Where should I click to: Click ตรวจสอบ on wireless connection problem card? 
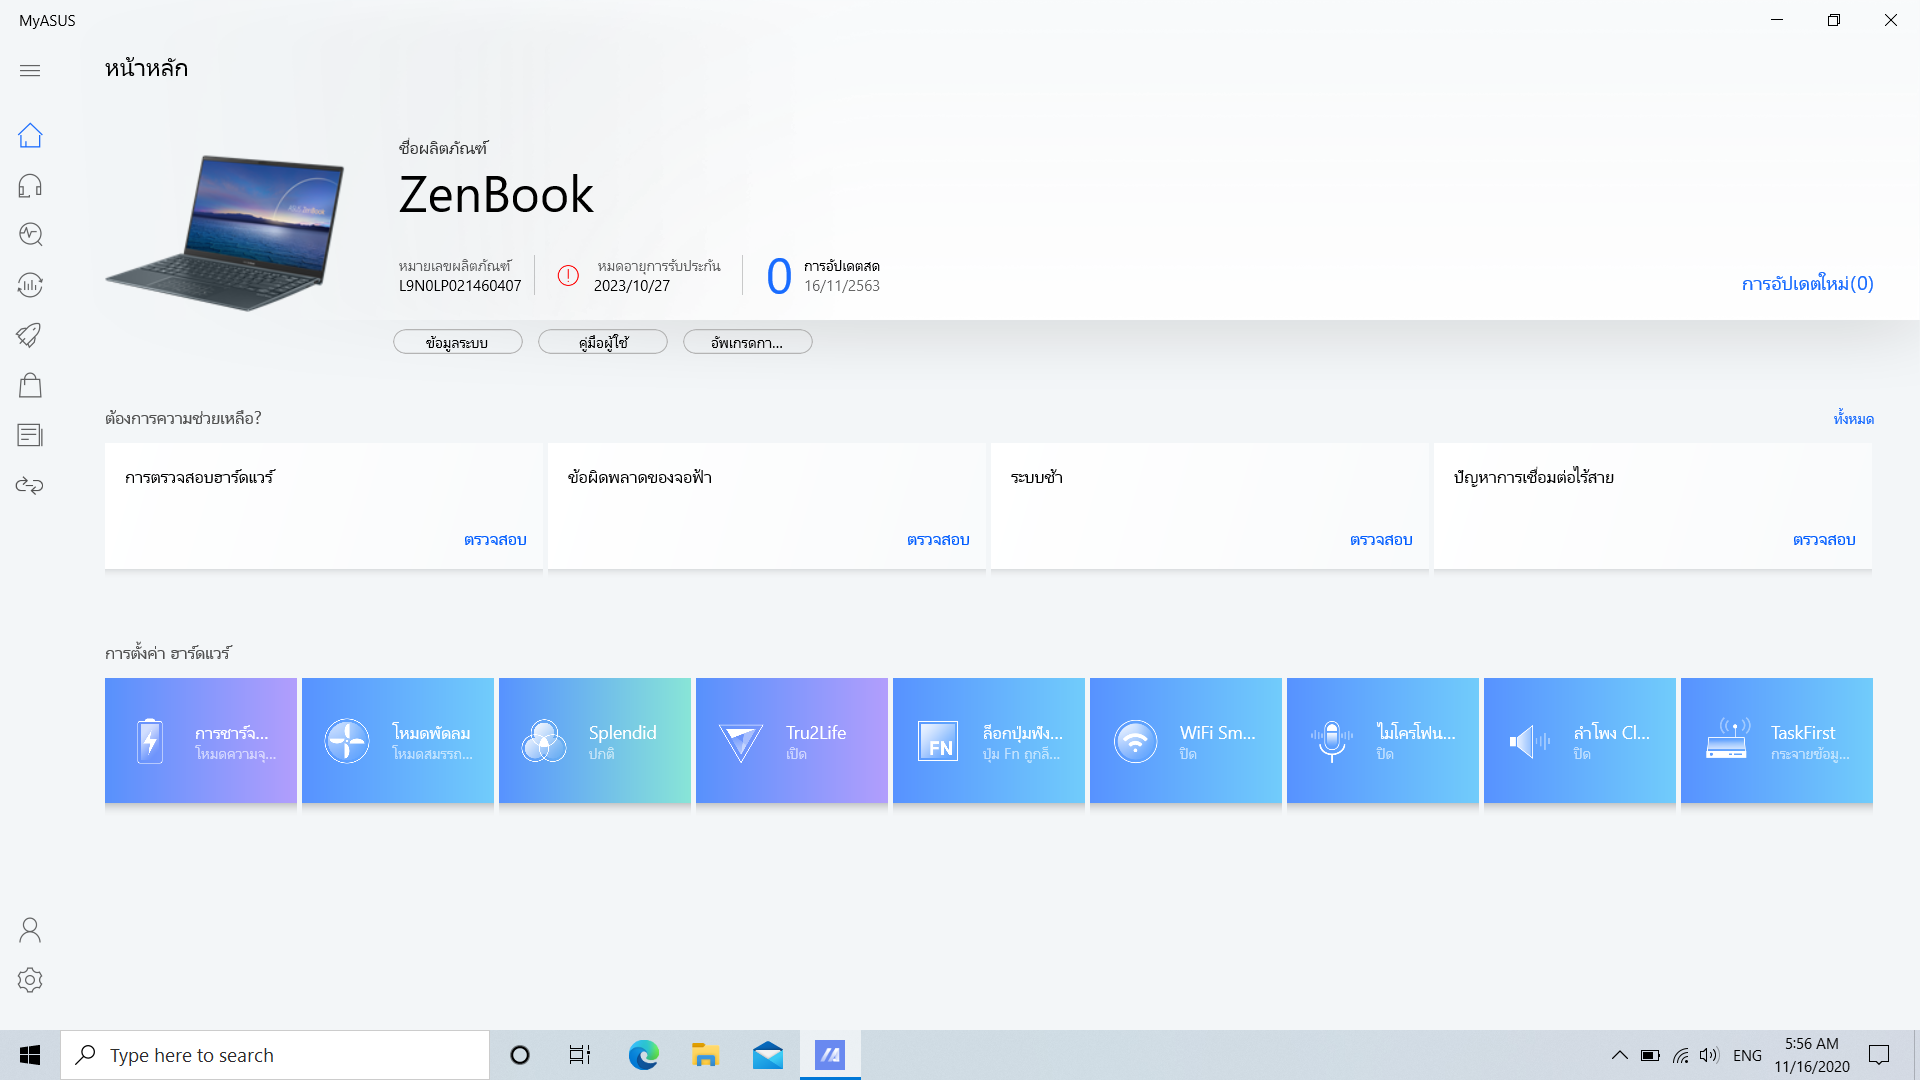pos(1824,540)
